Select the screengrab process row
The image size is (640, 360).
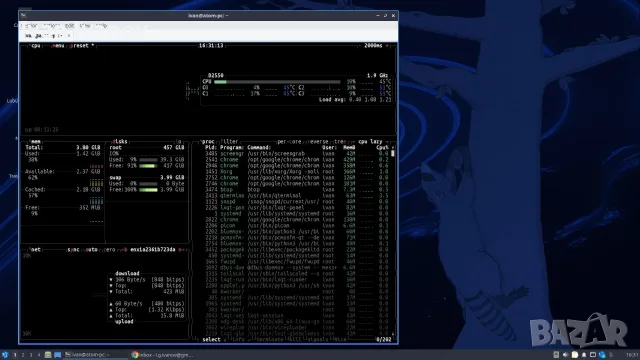tap(297, 153)
